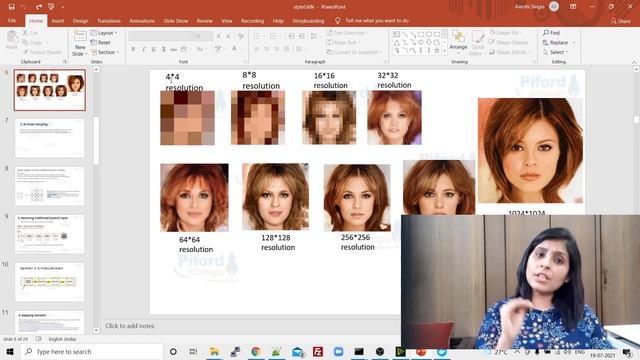Open the Customize Quick Access Toolbar arrow
Viewport: 640px width, 360px height.
62,7
